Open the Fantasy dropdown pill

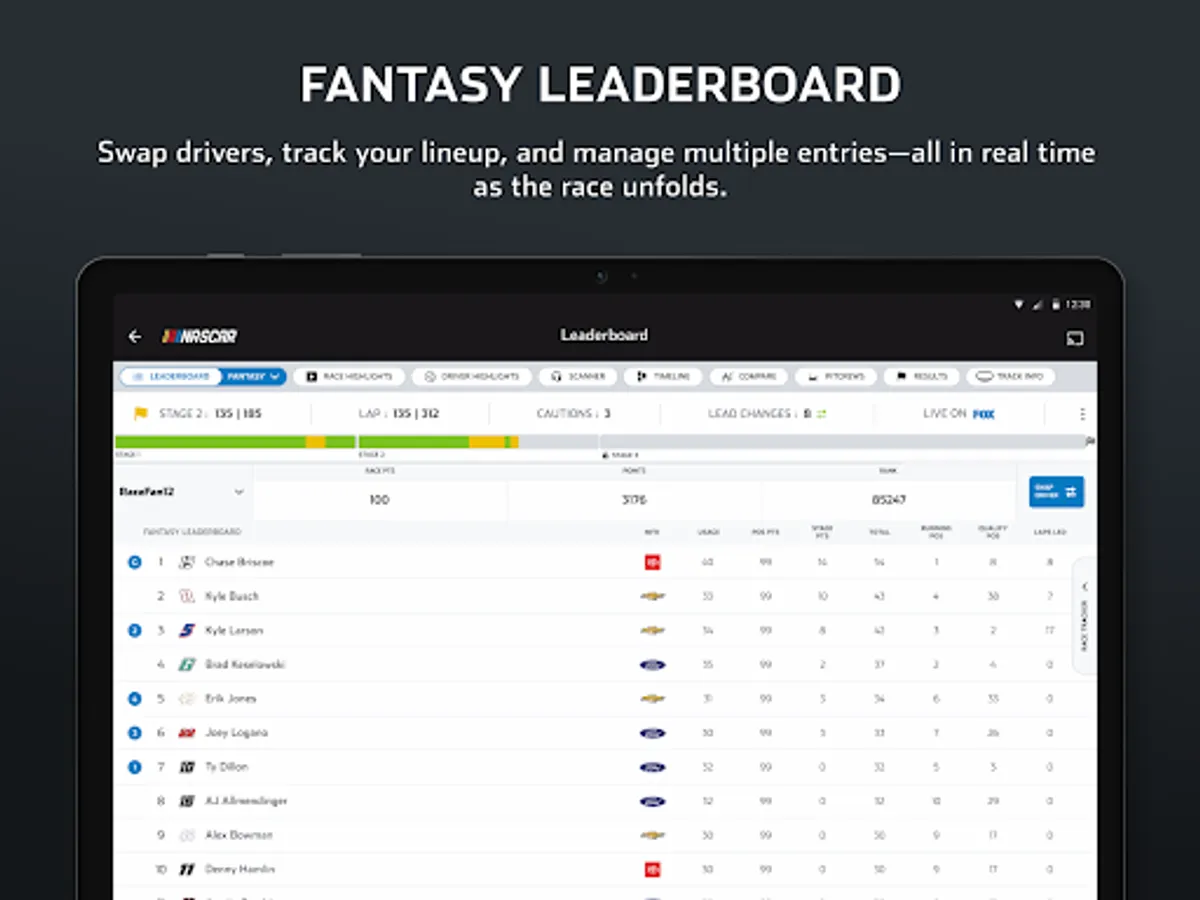point(253,377)
